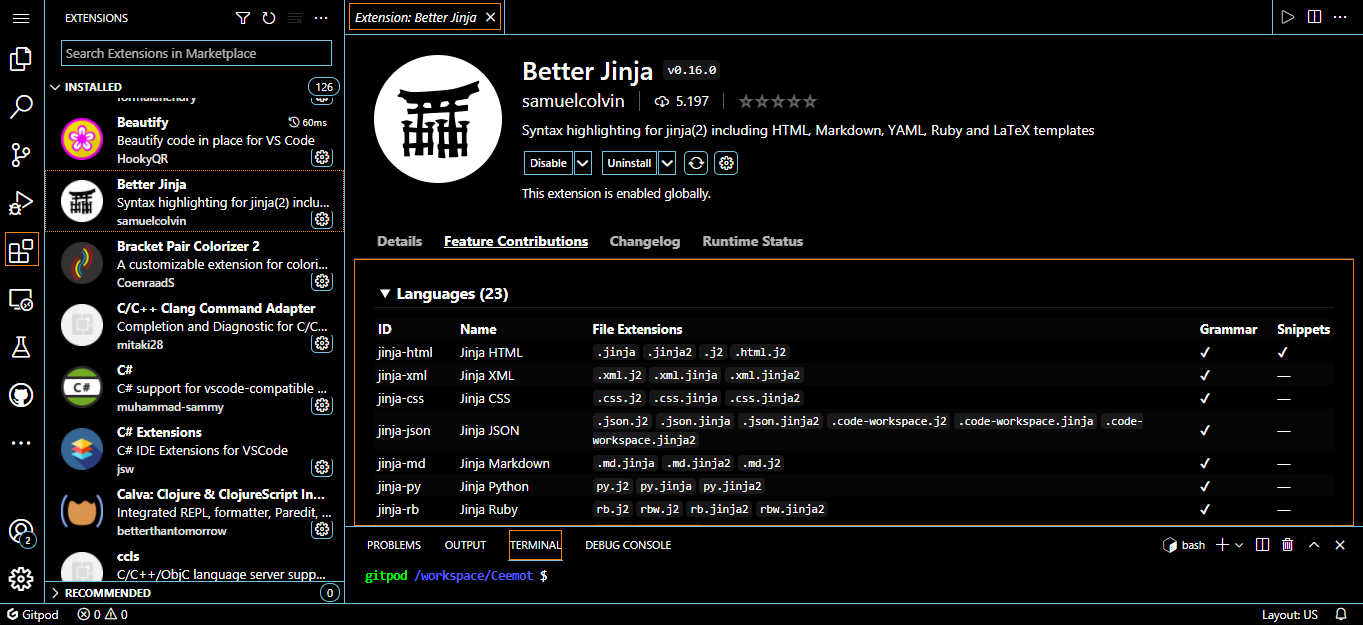1363x625 pixels.
Task: Open manage gear on Better Jinja details page
Action: point(727,163)
